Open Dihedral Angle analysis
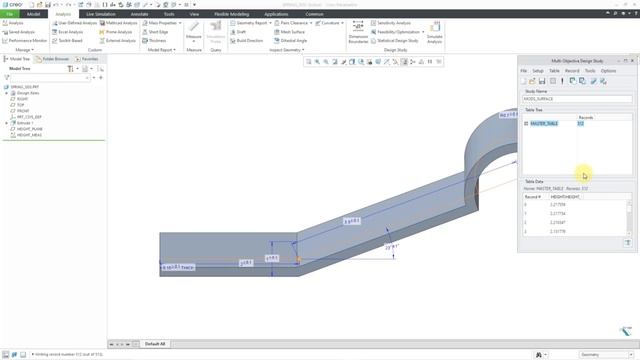The height and width of the screenshot is (360, 640). click(290, 41)
